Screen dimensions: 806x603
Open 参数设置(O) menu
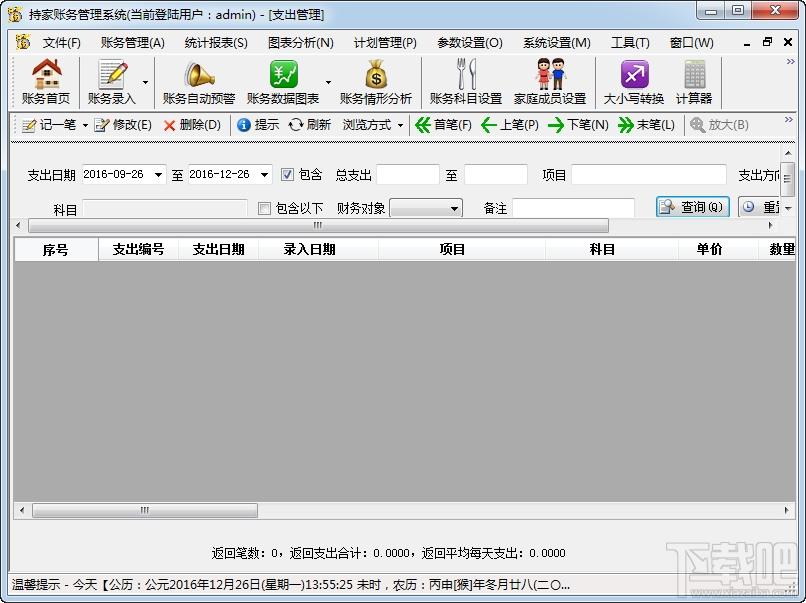(x=470, y=43)
